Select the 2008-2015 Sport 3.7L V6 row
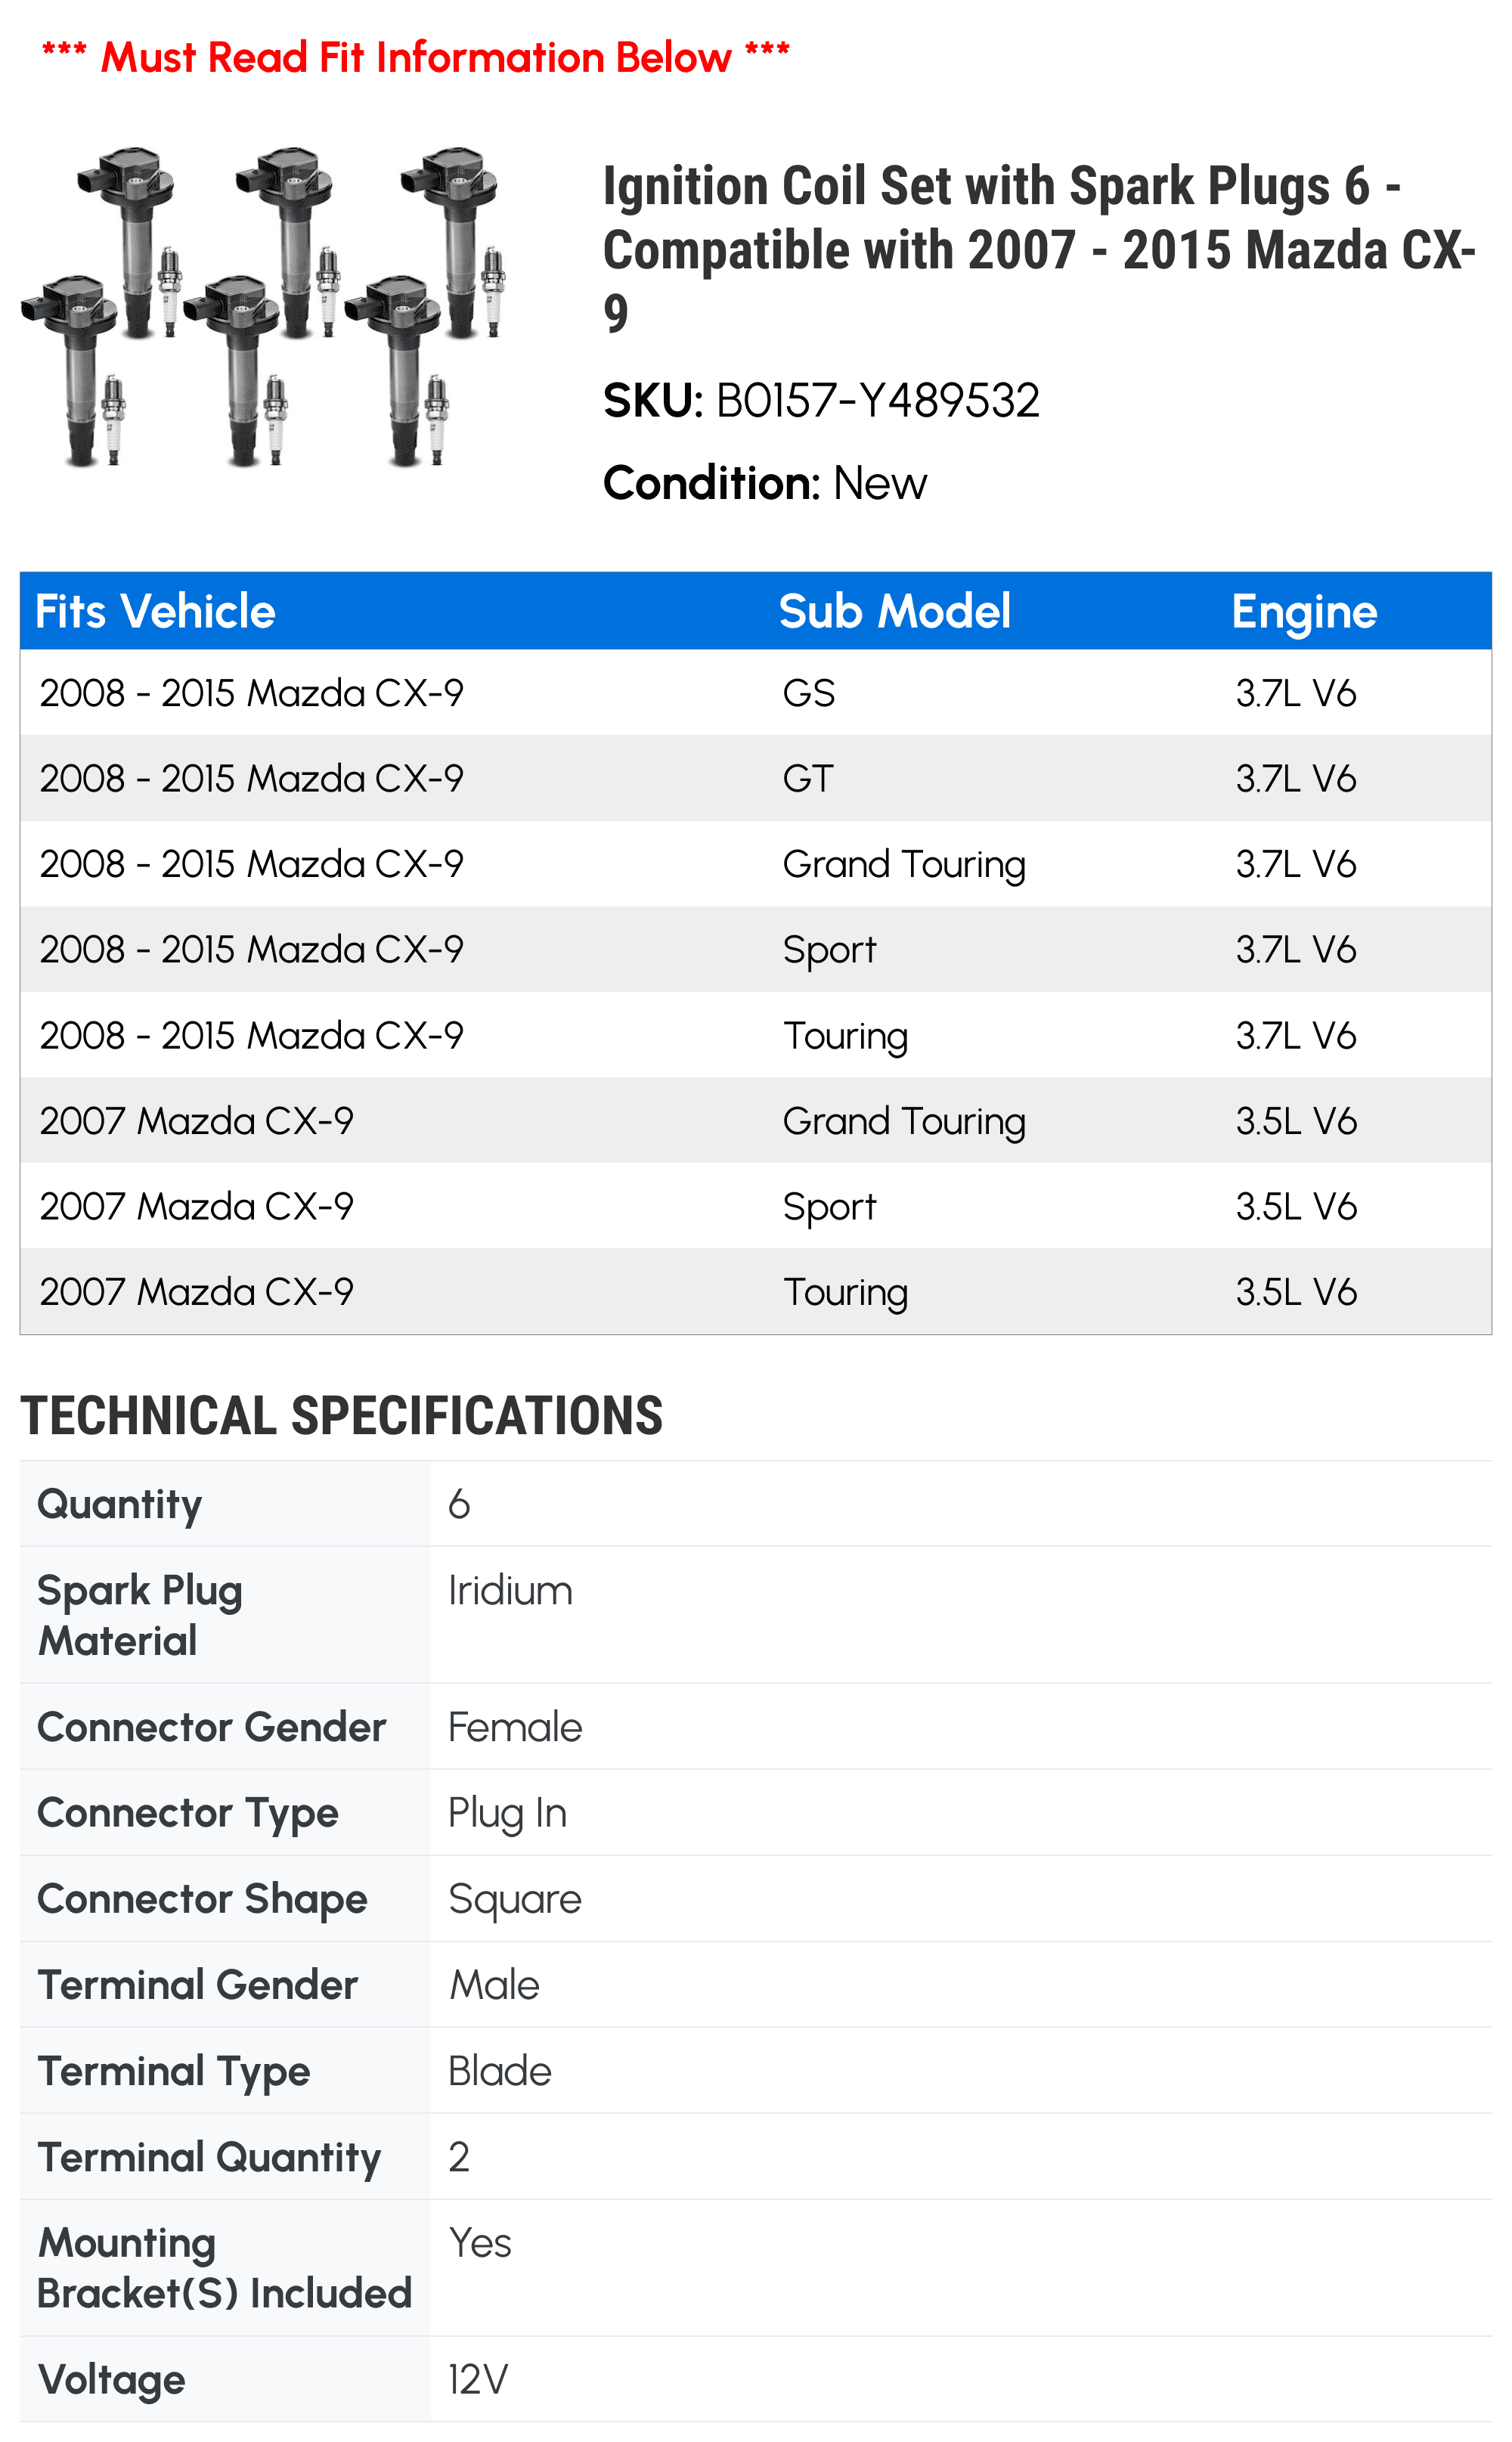 (756, 949)
